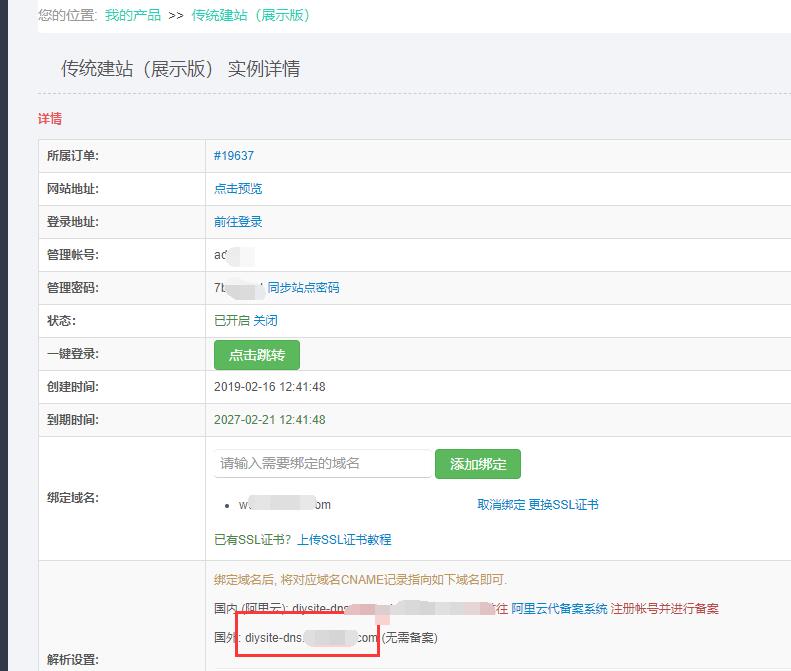
Task: Open 上传SSL证书教程 tutorial link
Action: (x=344, y=540)
